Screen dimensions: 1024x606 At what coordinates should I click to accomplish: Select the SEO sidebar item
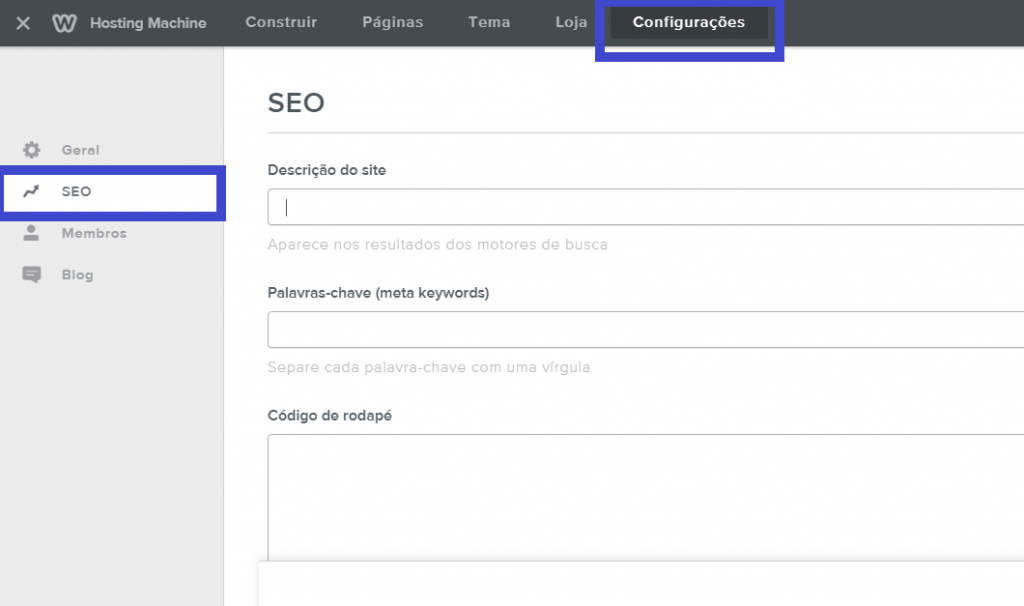[x=74, y=191]
